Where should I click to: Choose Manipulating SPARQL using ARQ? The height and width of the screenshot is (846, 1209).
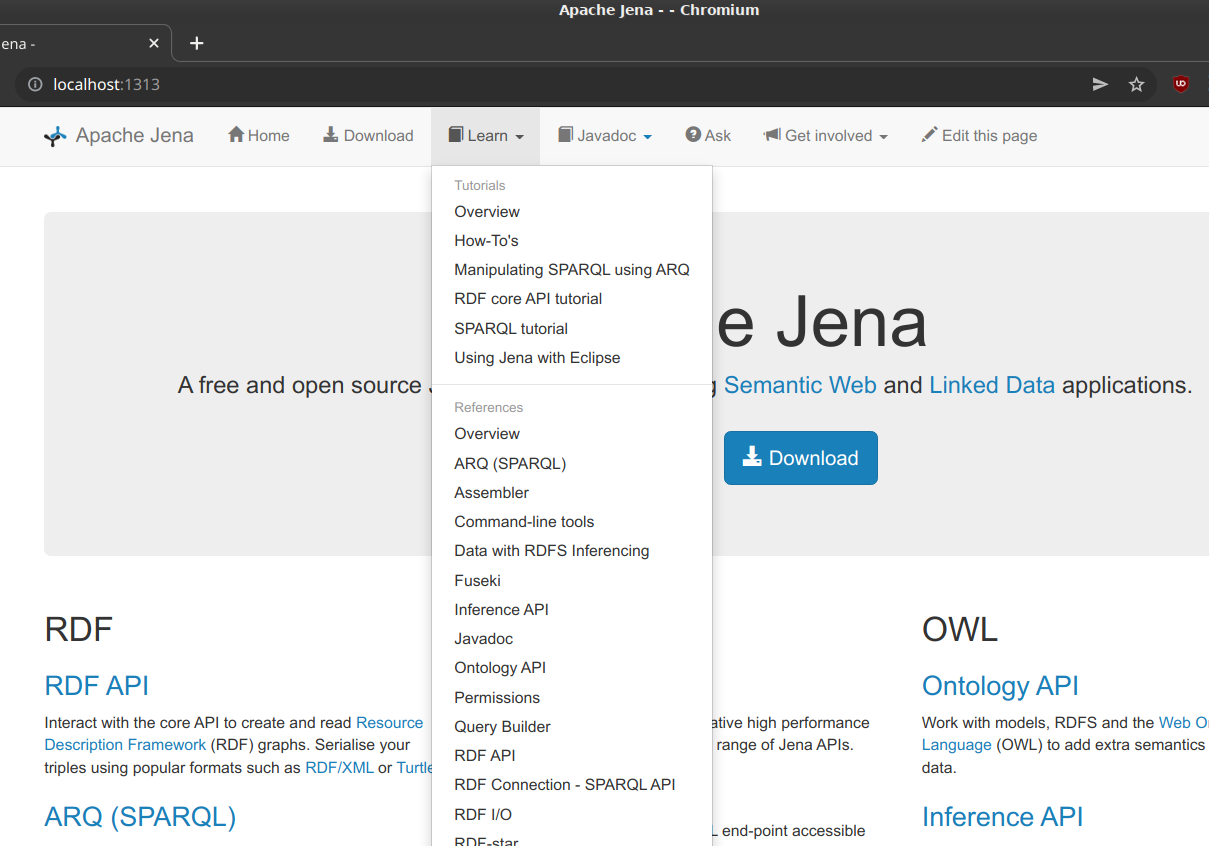point(572,270)
